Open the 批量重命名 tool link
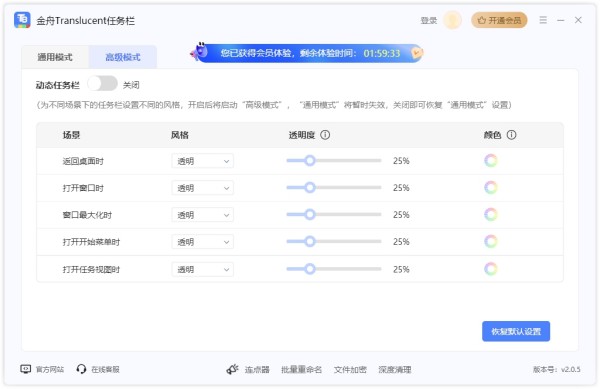600x389 pixels. (x=302, y=369)
